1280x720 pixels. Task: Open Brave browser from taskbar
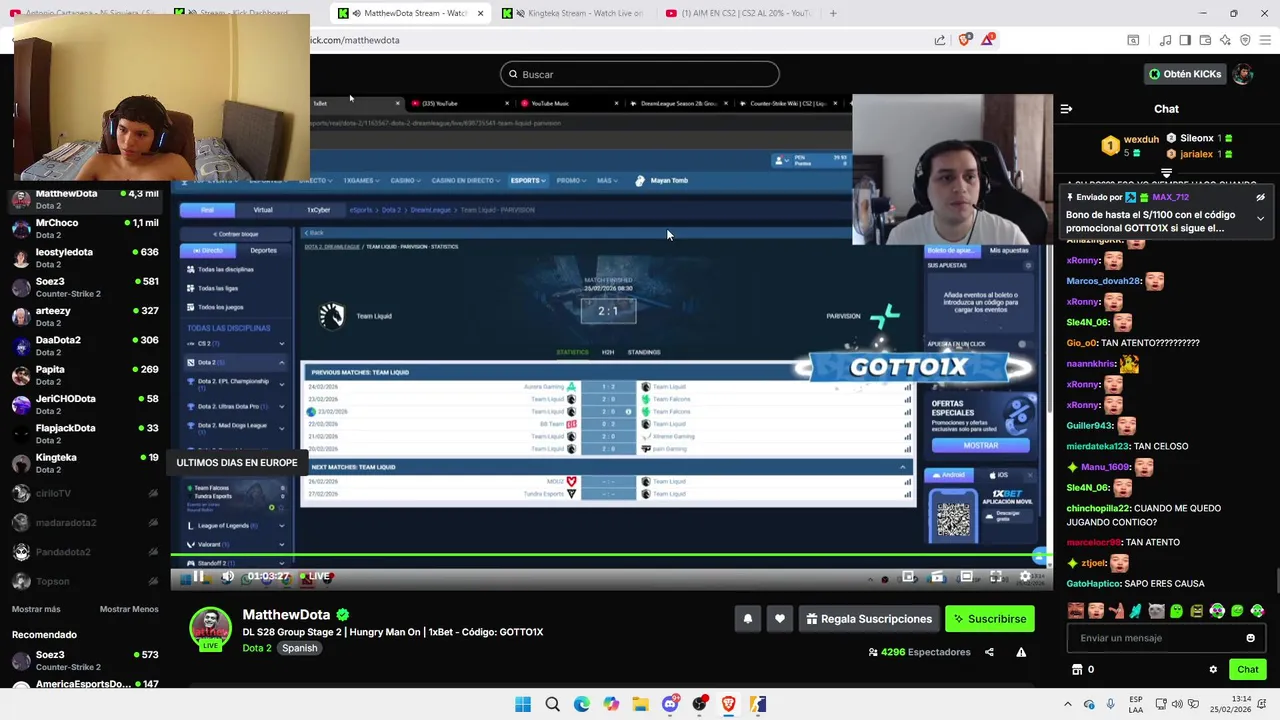click(729, 704)
